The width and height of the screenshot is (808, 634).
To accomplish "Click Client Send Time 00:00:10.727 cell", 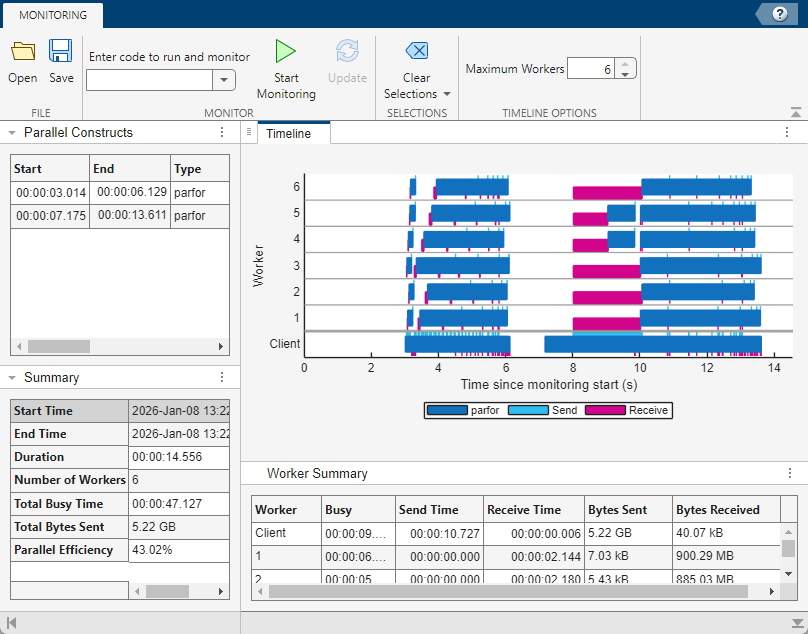I will (x=440, y=533).
